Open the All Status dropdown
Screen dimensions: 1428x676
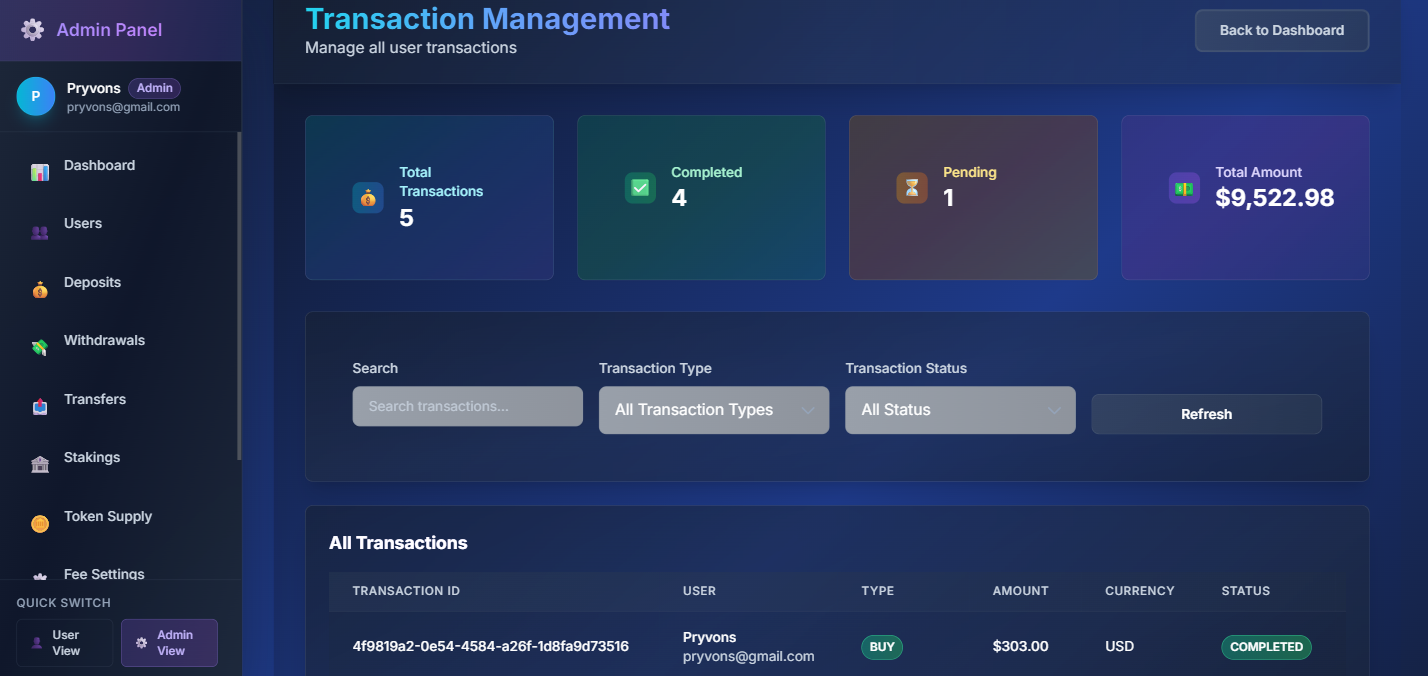pos(959,410)
